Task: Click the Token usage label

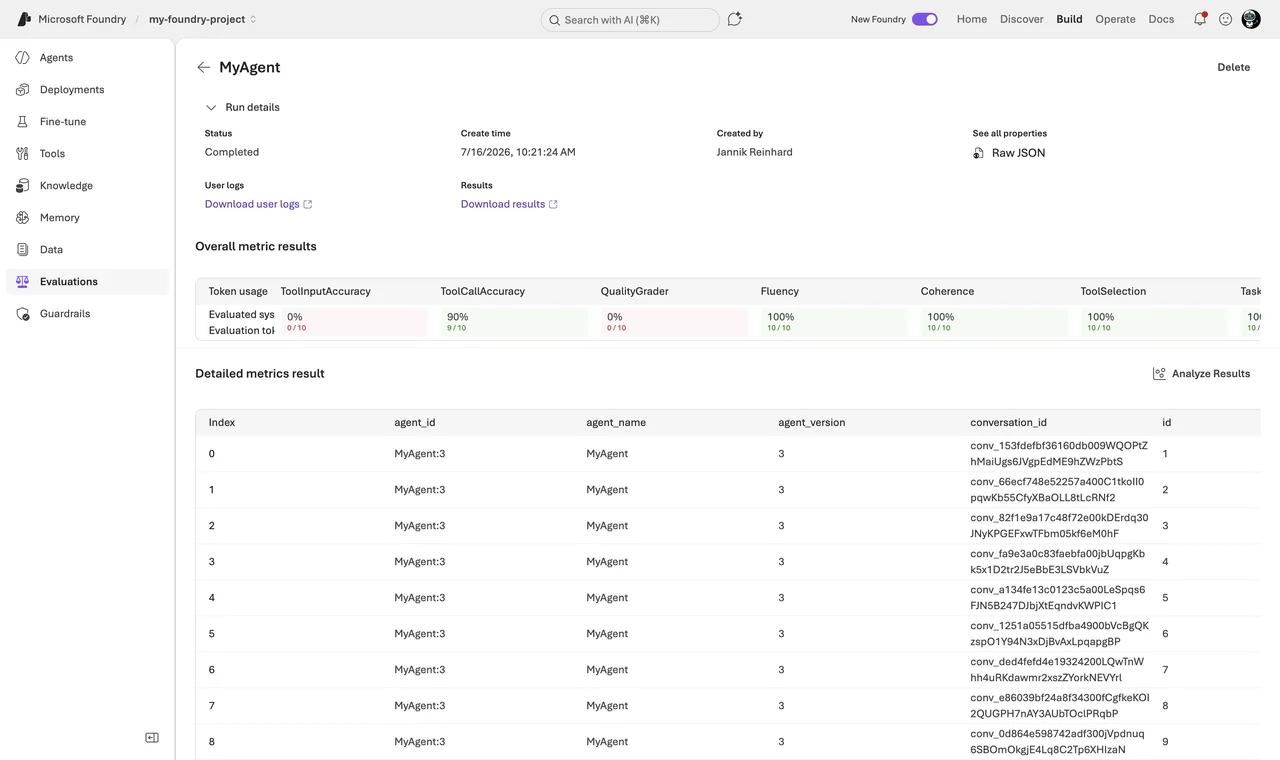Action: 238,291
